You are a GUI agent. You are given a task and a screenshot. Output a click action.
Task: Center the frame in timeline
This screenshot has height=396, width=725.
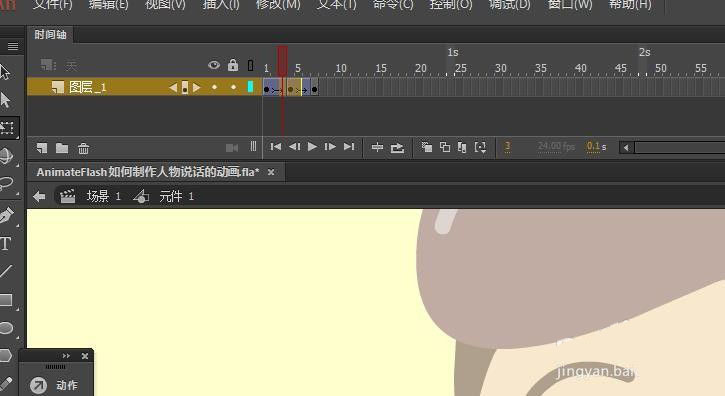pyautogui.click(x=377, y=148)
